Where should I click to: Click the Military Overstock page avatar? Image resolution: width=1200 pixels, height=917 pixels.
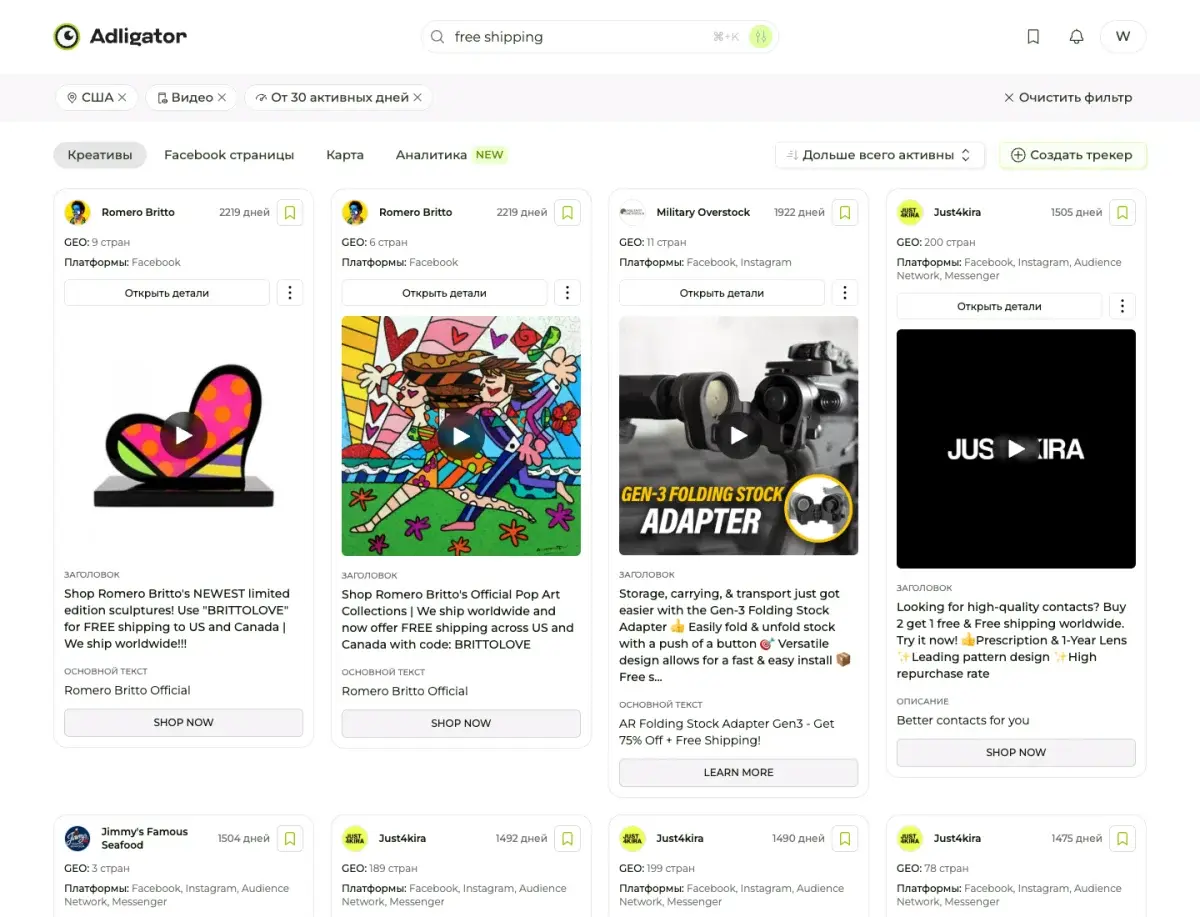(x=632, y=212)
